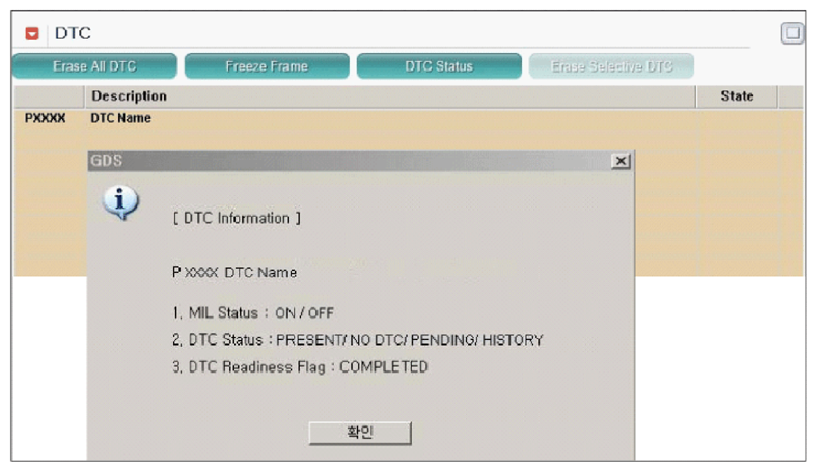Click the DTC Status PRESENT/PENDING line
Viewport: 816px width, 471px height.
click(357, 340)
